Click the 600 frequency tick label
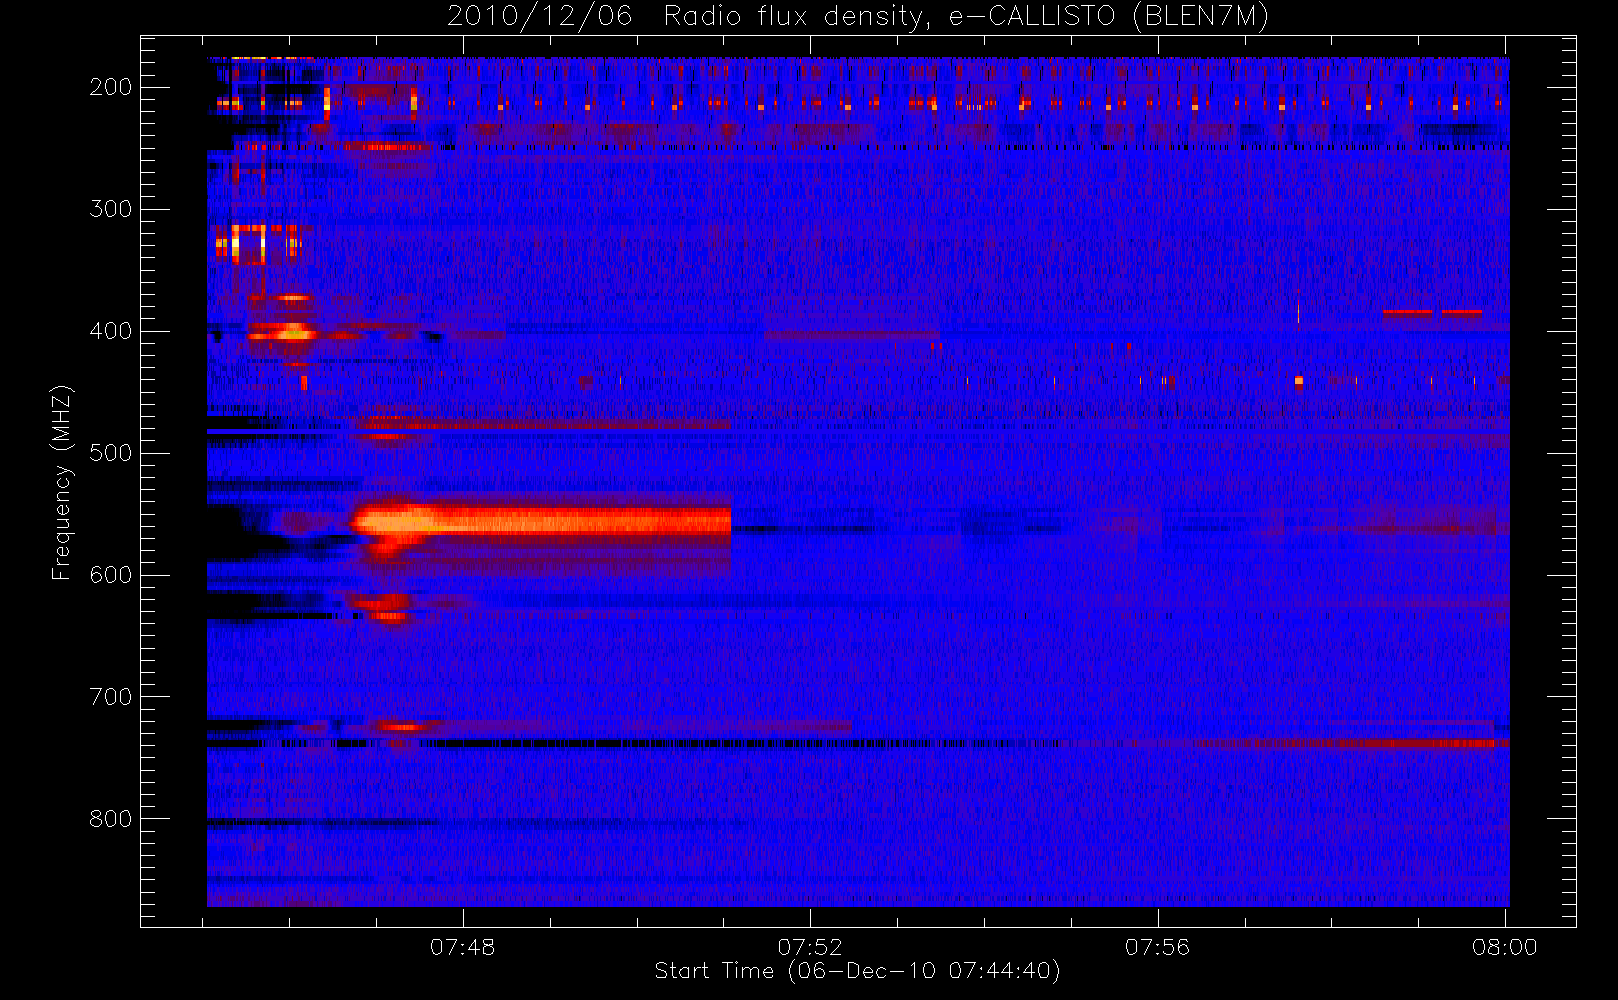 [x=111, y=575]
